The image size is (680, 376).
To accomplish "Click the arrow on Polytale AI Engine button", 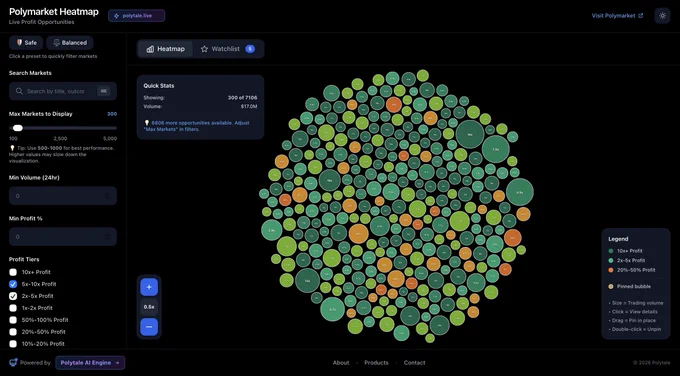I will [117, 363].
